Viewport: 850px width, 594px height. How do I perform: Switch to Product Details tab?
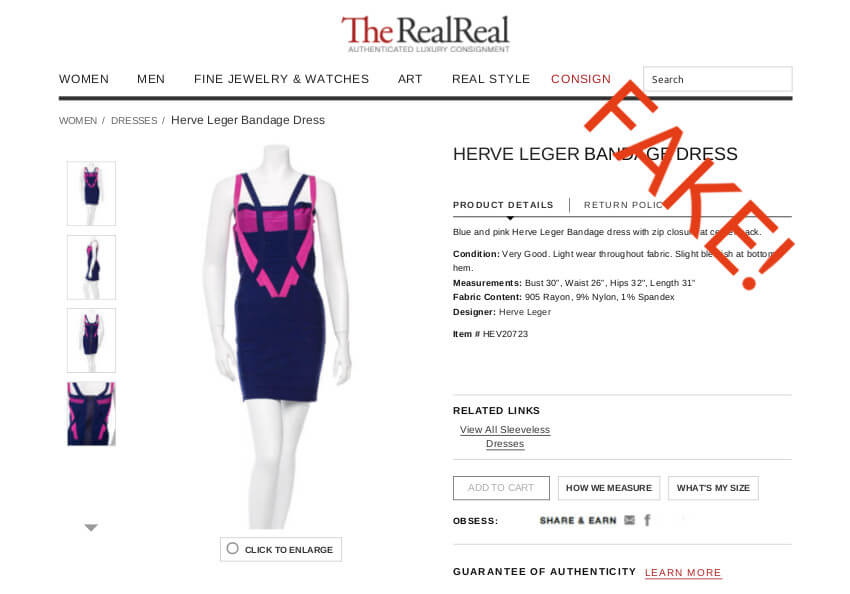(503, 205)
